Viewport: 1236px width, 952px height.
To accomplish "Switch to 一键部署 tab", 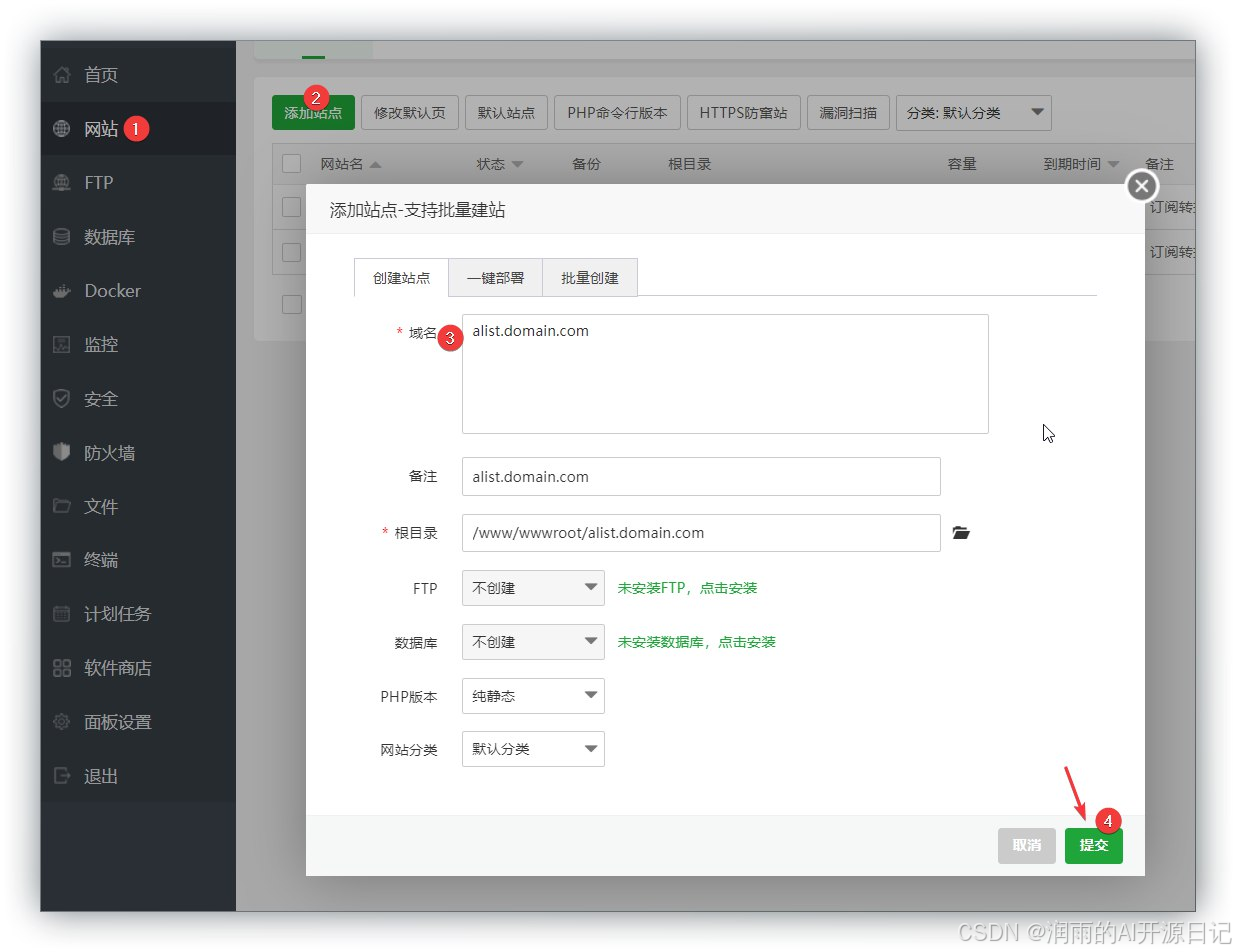I will coord(495,278).
